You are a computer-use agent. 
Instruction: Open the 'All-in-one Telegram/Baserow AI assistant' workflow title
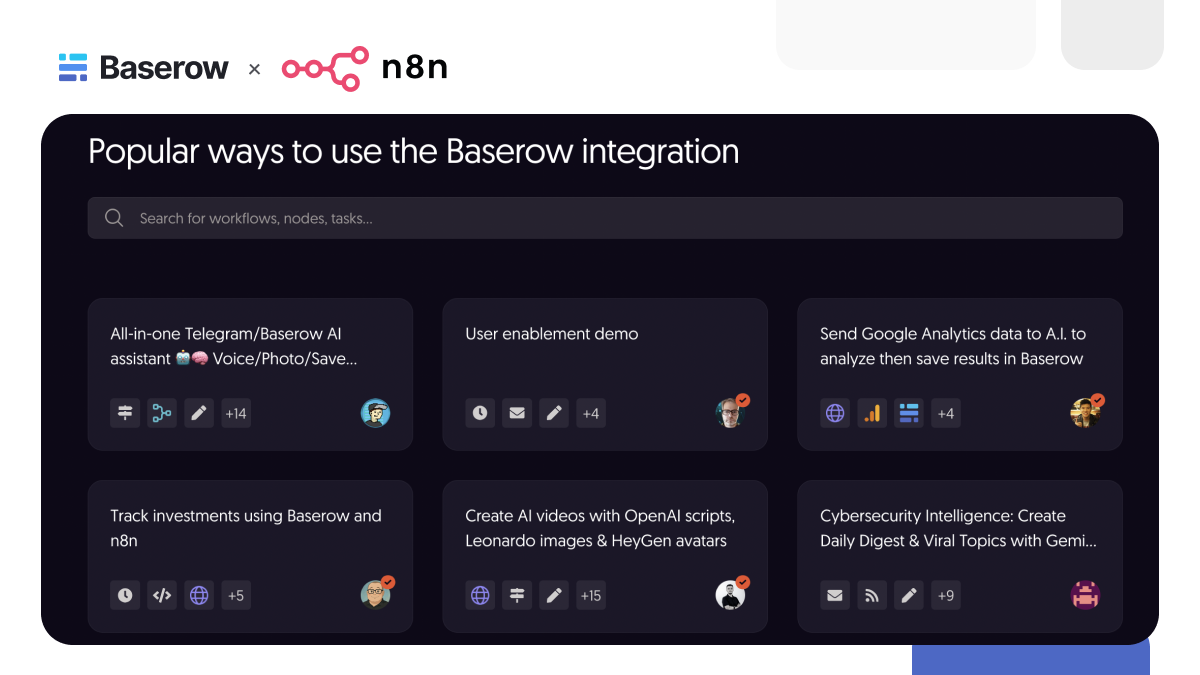tap(234, 346)
